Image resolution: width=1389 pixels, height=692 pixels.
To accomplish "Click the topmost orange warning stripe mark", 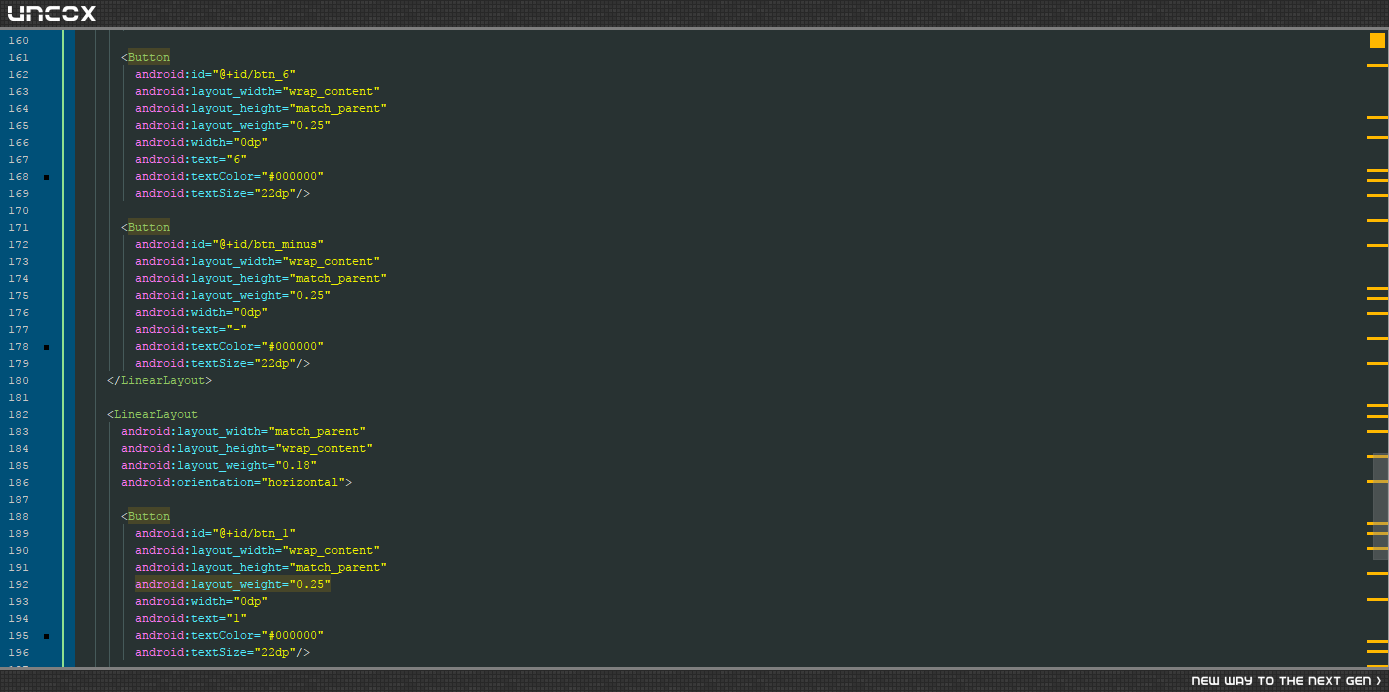I will [1377, 65].
